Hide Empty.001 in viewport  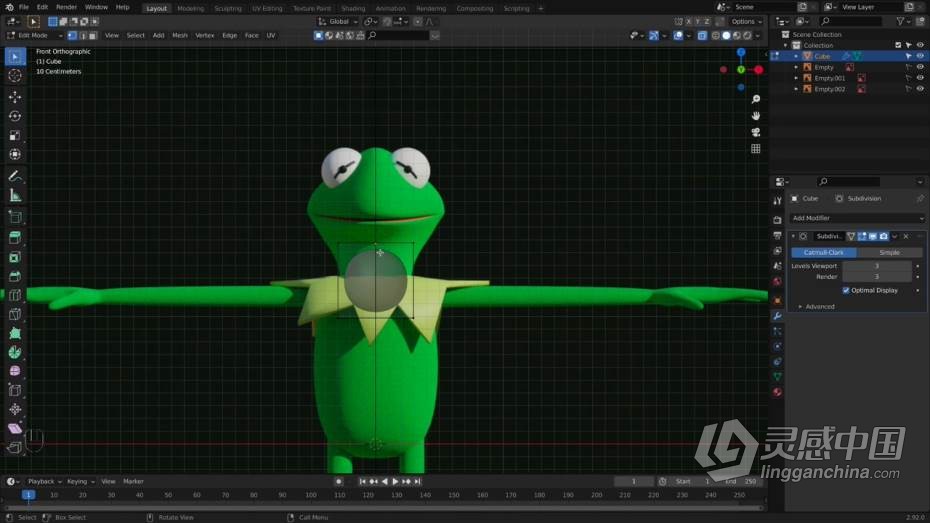pos(920,78)
